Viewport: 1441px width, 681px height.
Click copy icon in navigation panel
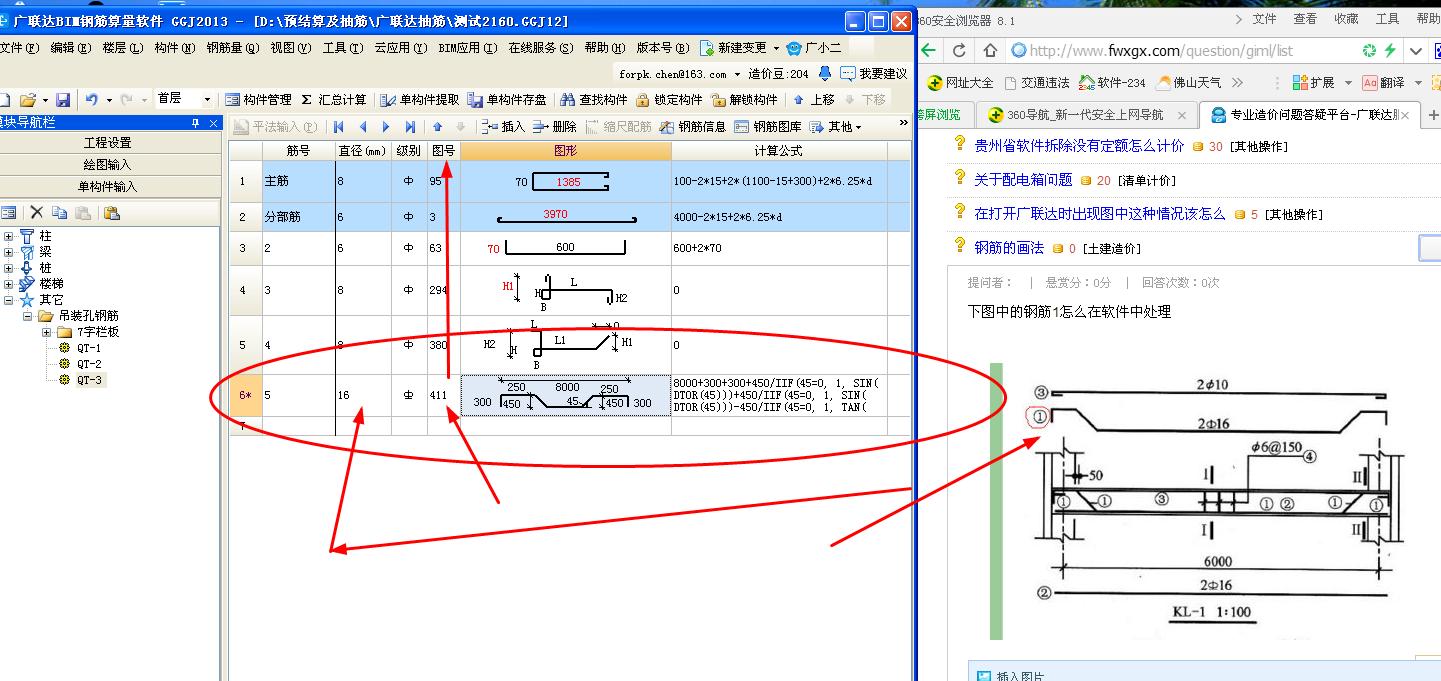60,212
